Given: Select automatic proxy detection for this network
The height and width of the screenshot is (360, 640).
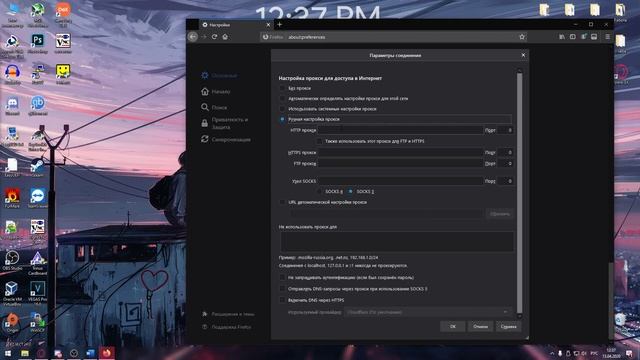Looking at the screenshot, I should click(282, 98).
